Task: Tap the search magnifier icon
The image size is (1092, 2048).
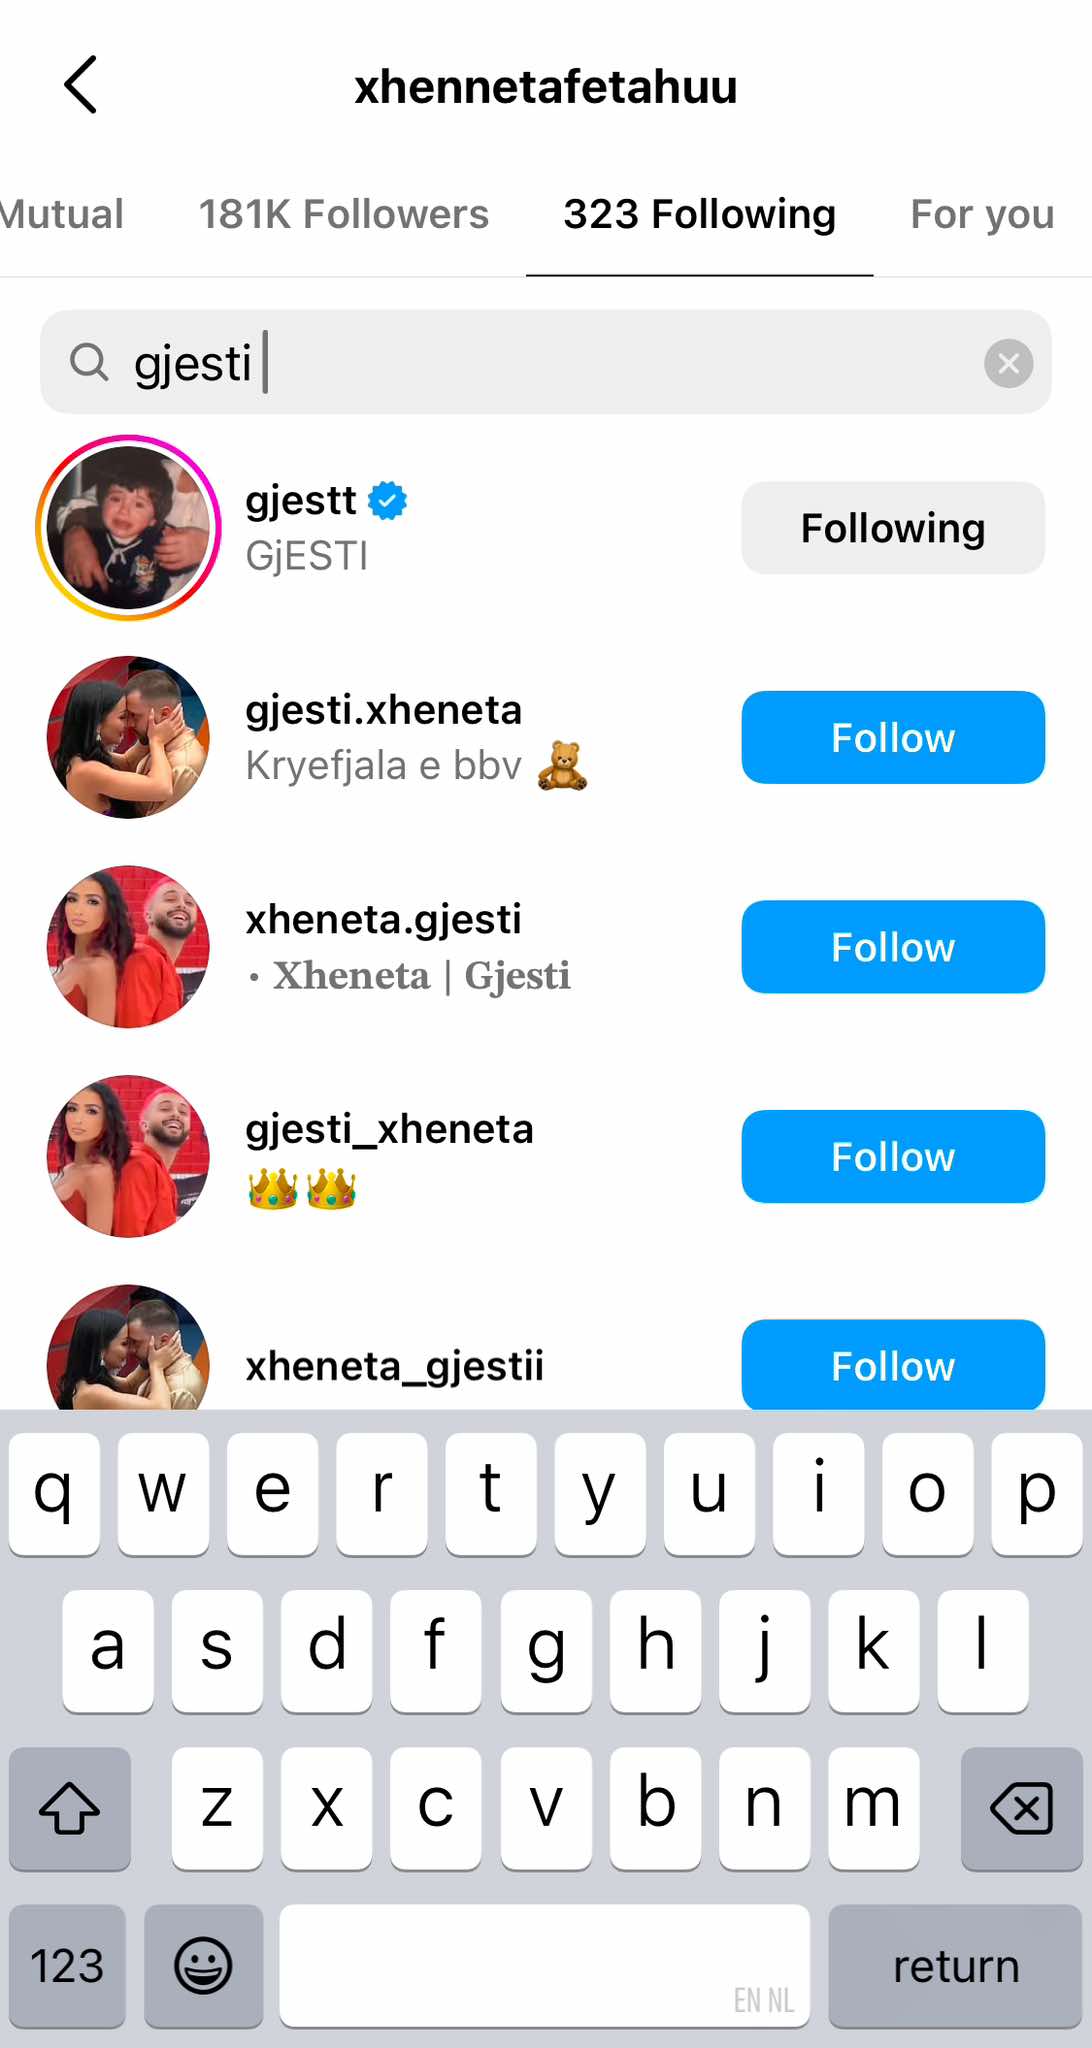Action: coord(89,363)
